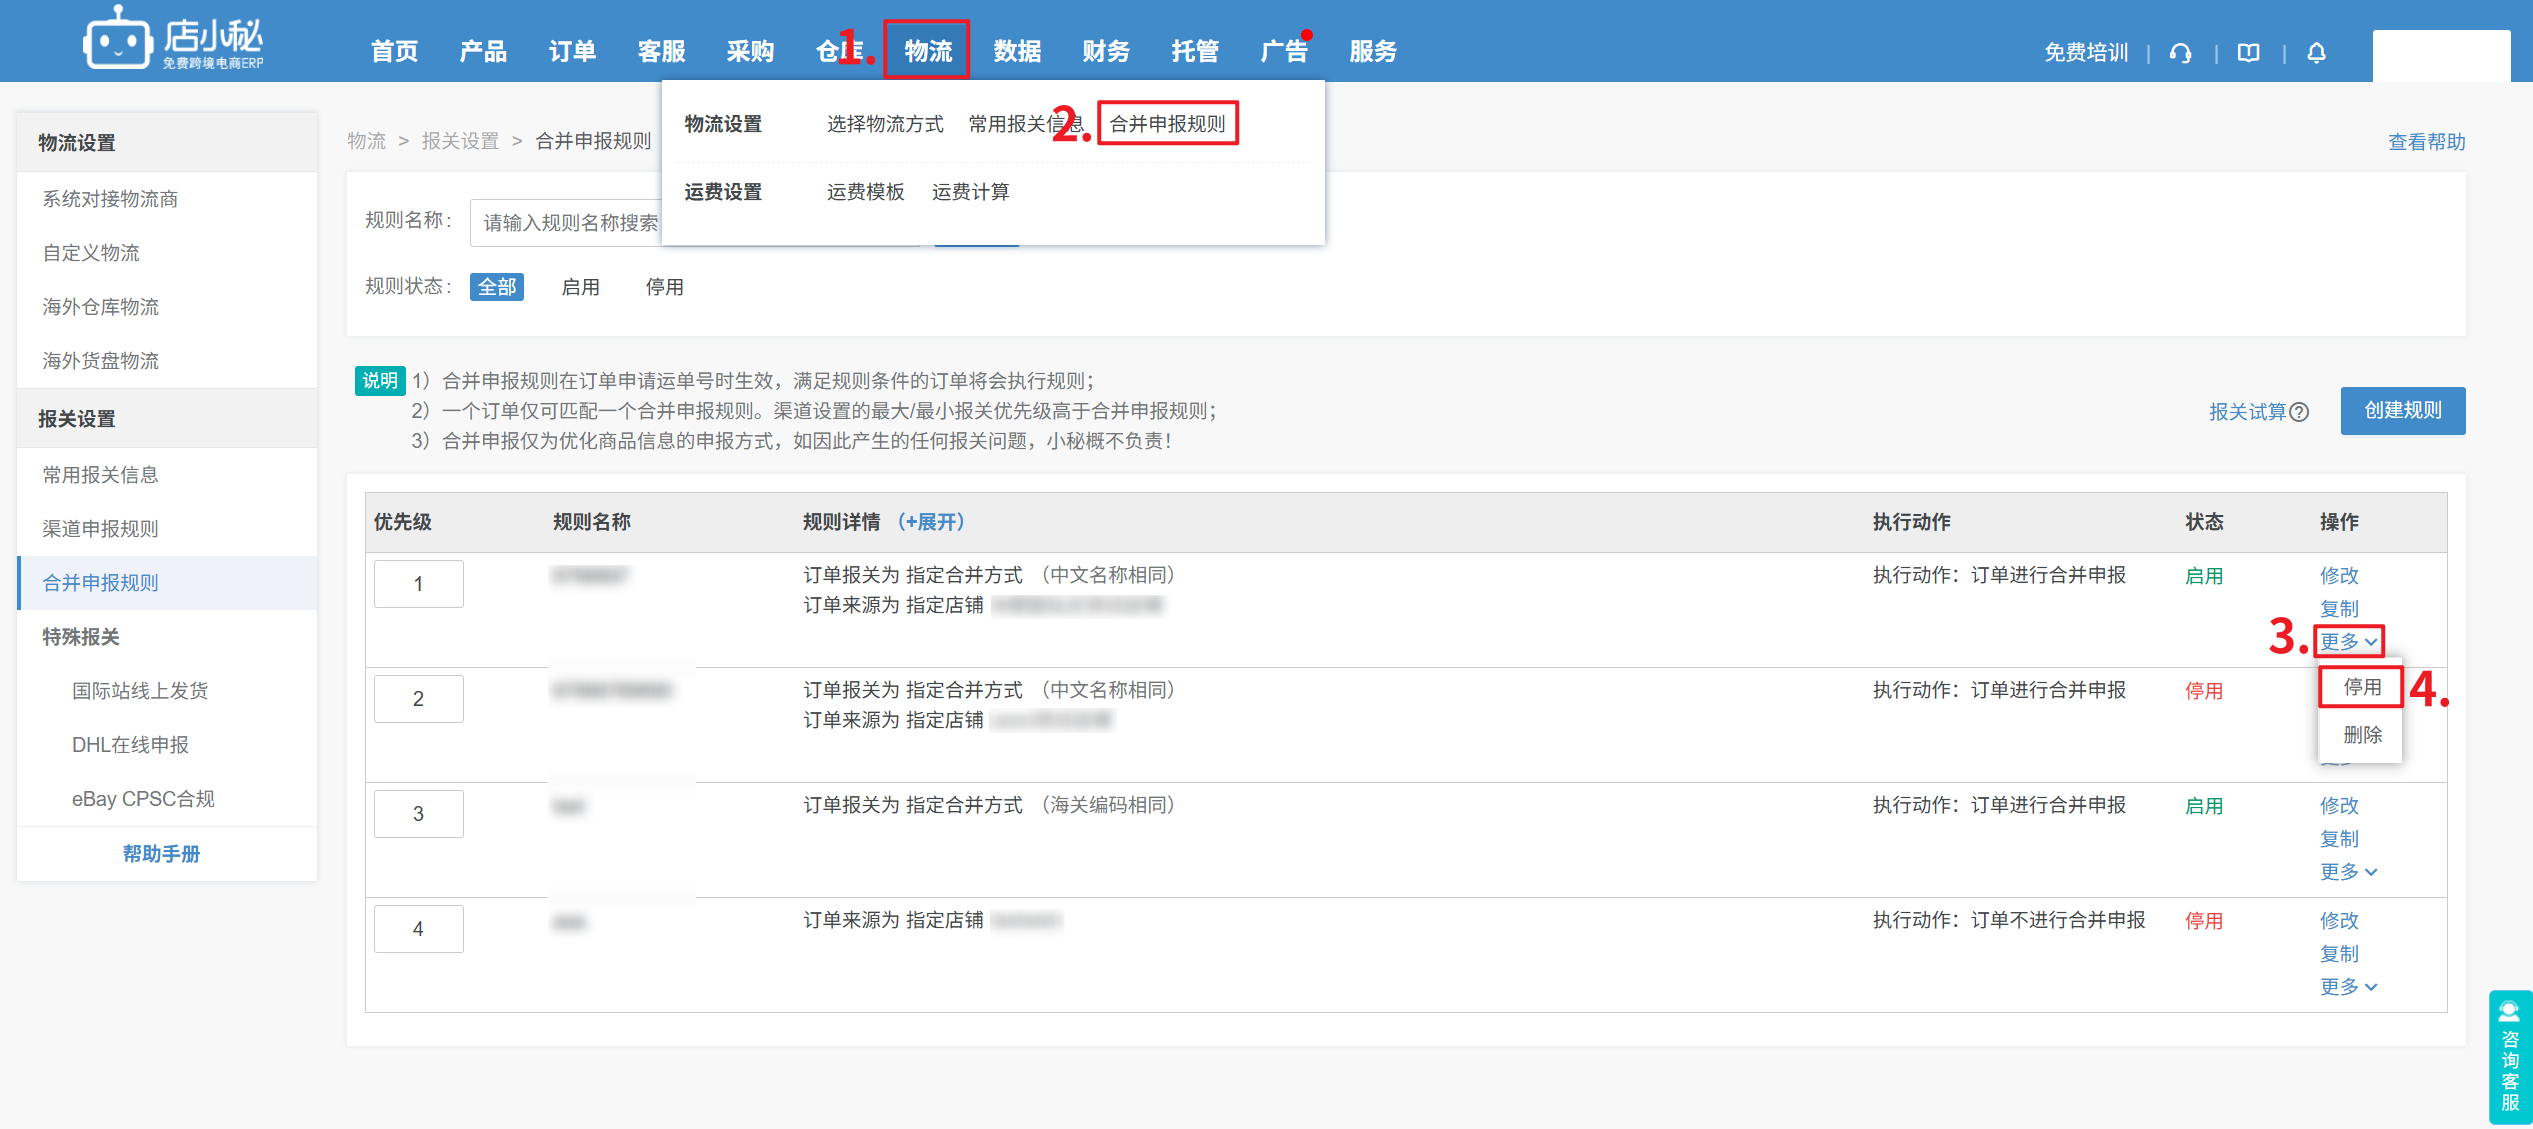Screen dimensions: 2533x1129
Task: Open the notification bell
Action: pyautogui.click(x=2317, y=53)
